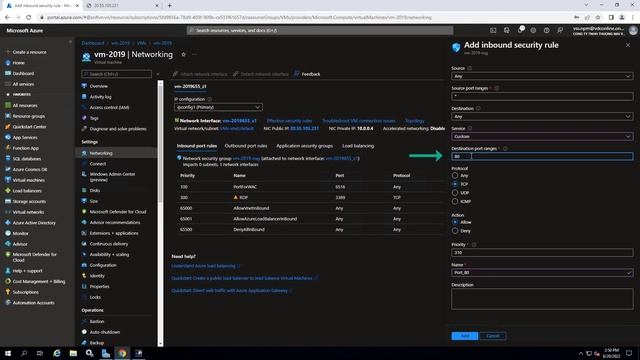Open the Effective security rules link

point(289,121)
